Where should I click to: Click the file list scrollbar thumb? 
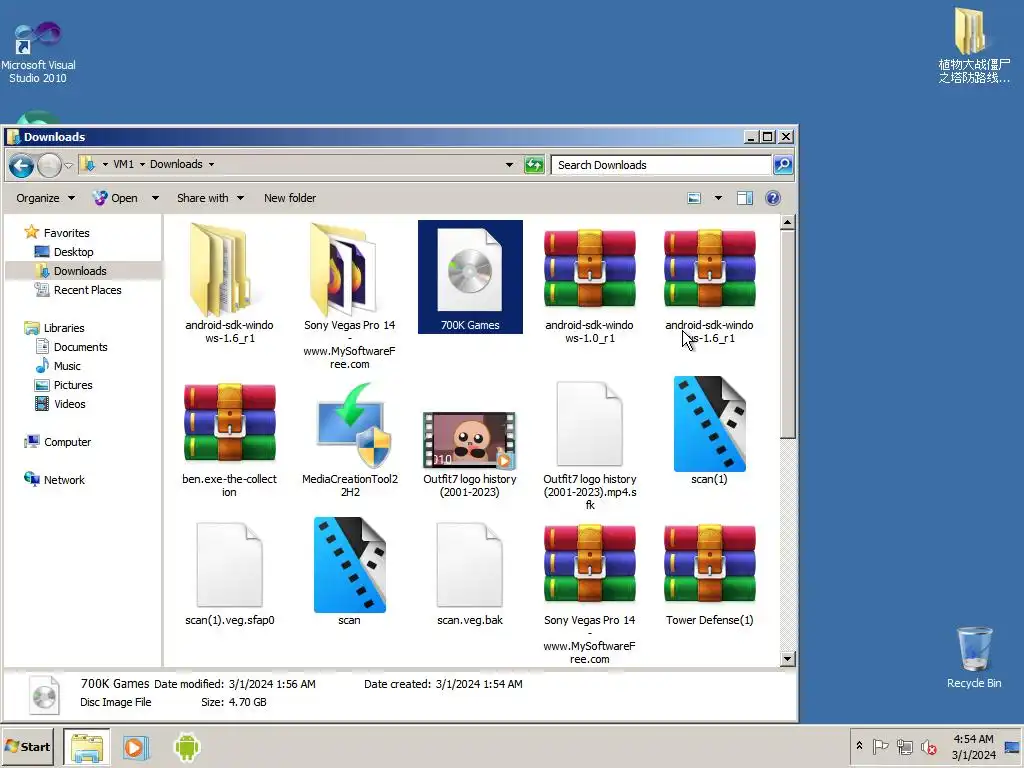[788, 334]
